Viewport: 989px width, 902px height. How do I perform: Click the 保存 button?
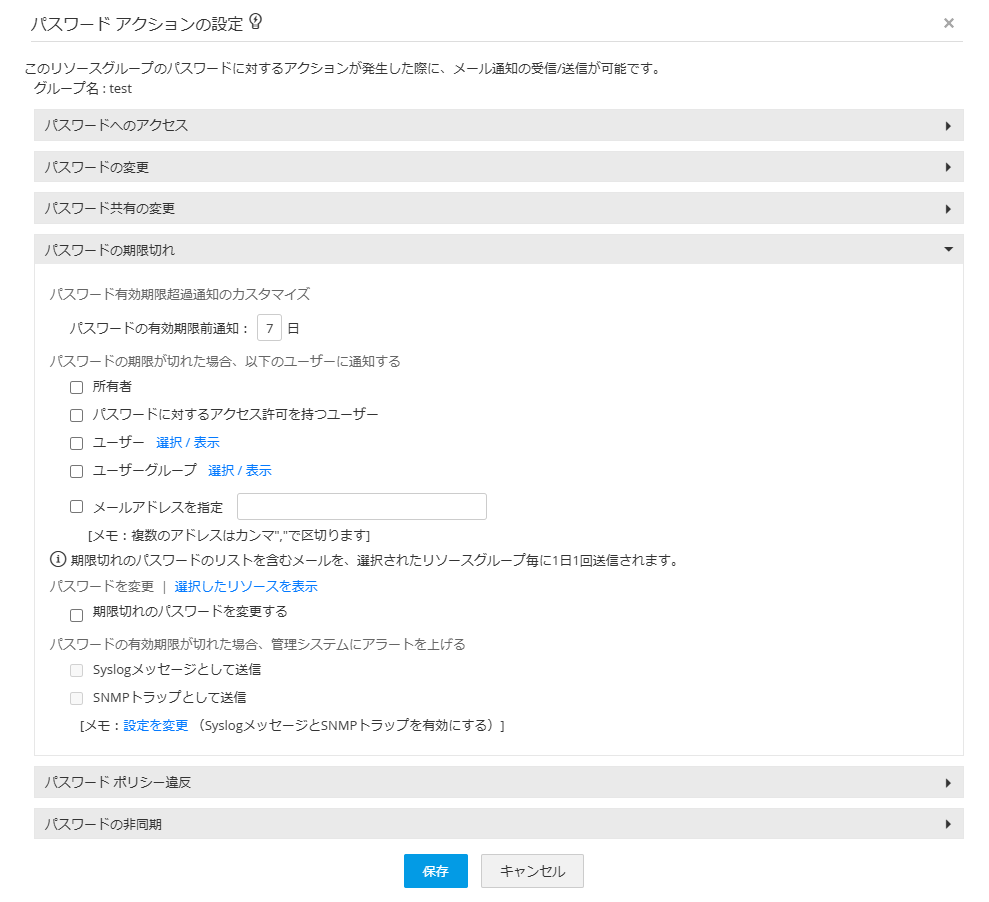tap(435, 871)
